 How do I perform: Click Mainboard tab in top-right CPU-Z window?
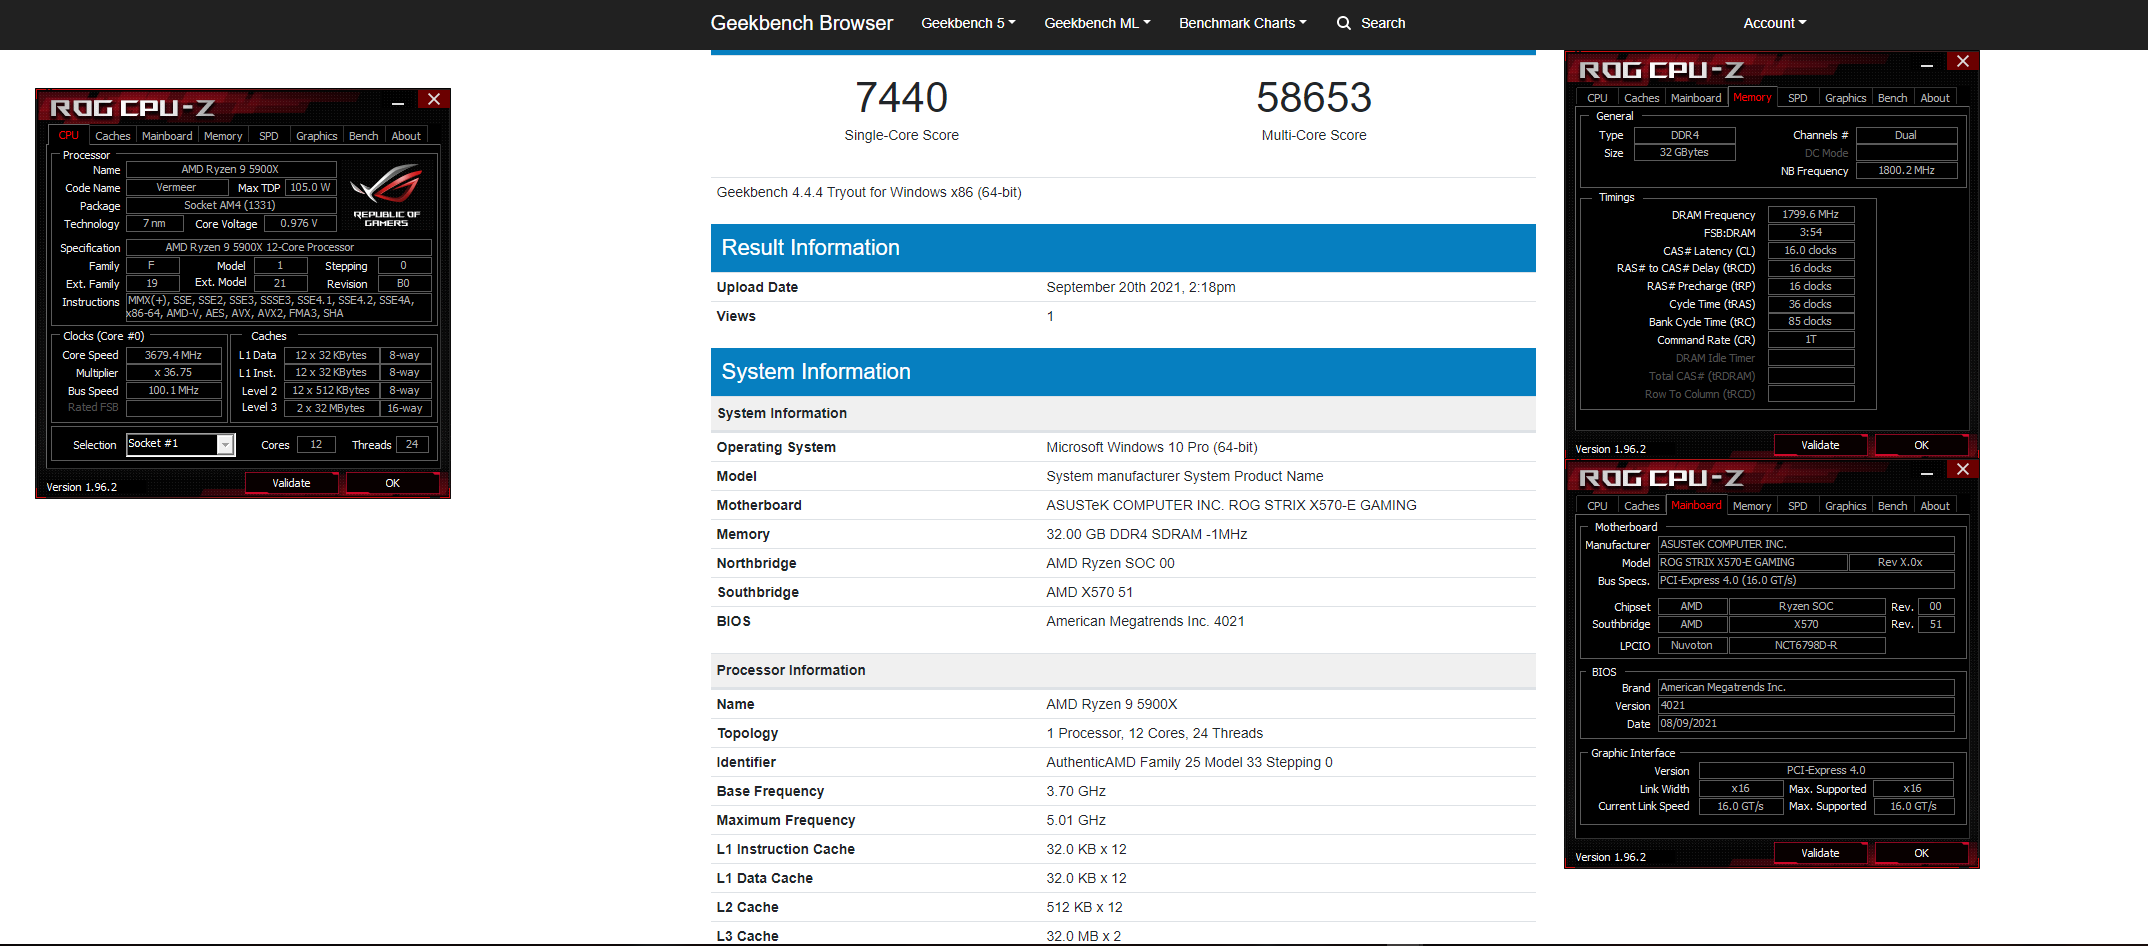point(1696,98)
